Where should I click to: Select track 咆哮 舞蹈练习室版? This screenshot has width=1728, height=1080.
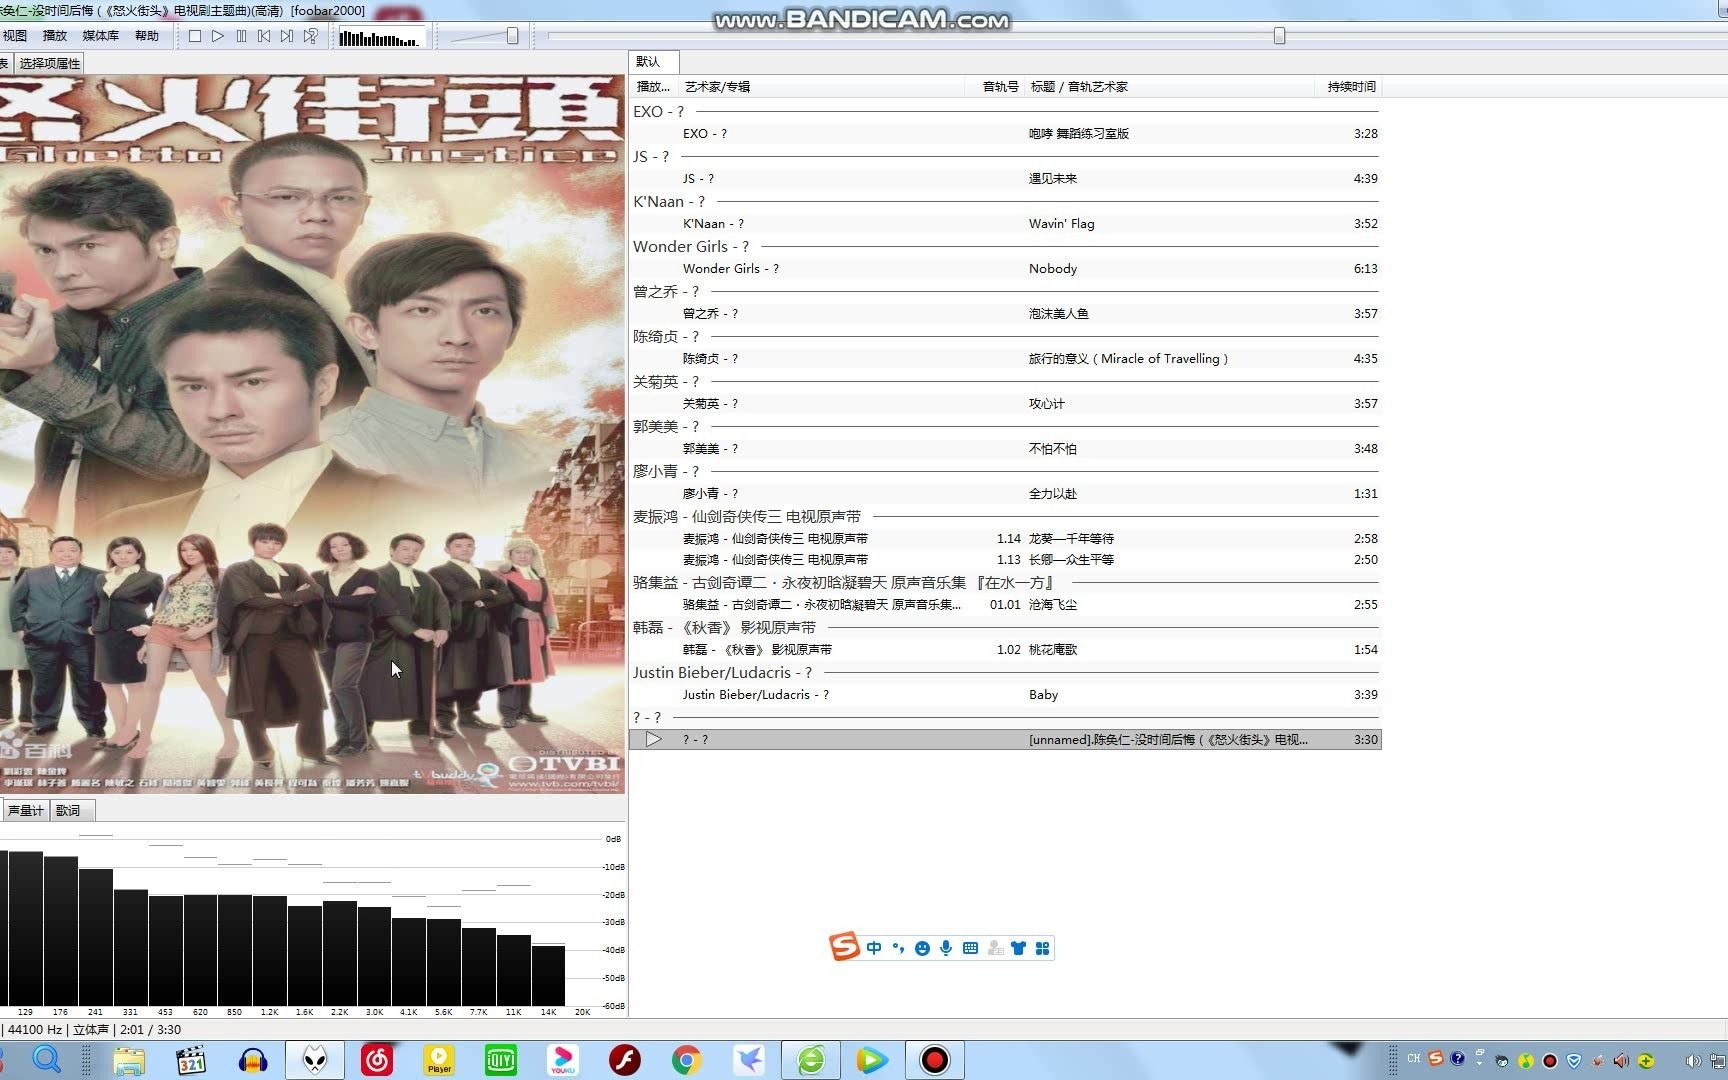pyautogui.click(x=1005, y=134)
